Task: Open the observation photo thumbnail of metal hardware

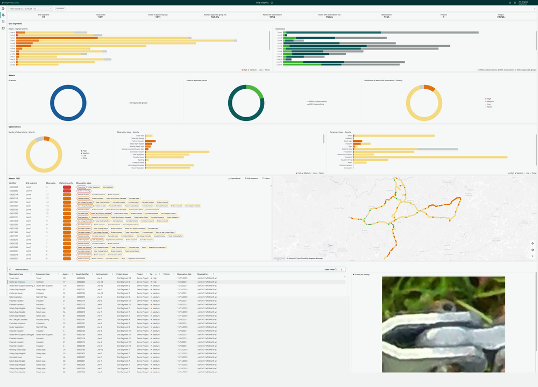Action: tap(443, 324)
